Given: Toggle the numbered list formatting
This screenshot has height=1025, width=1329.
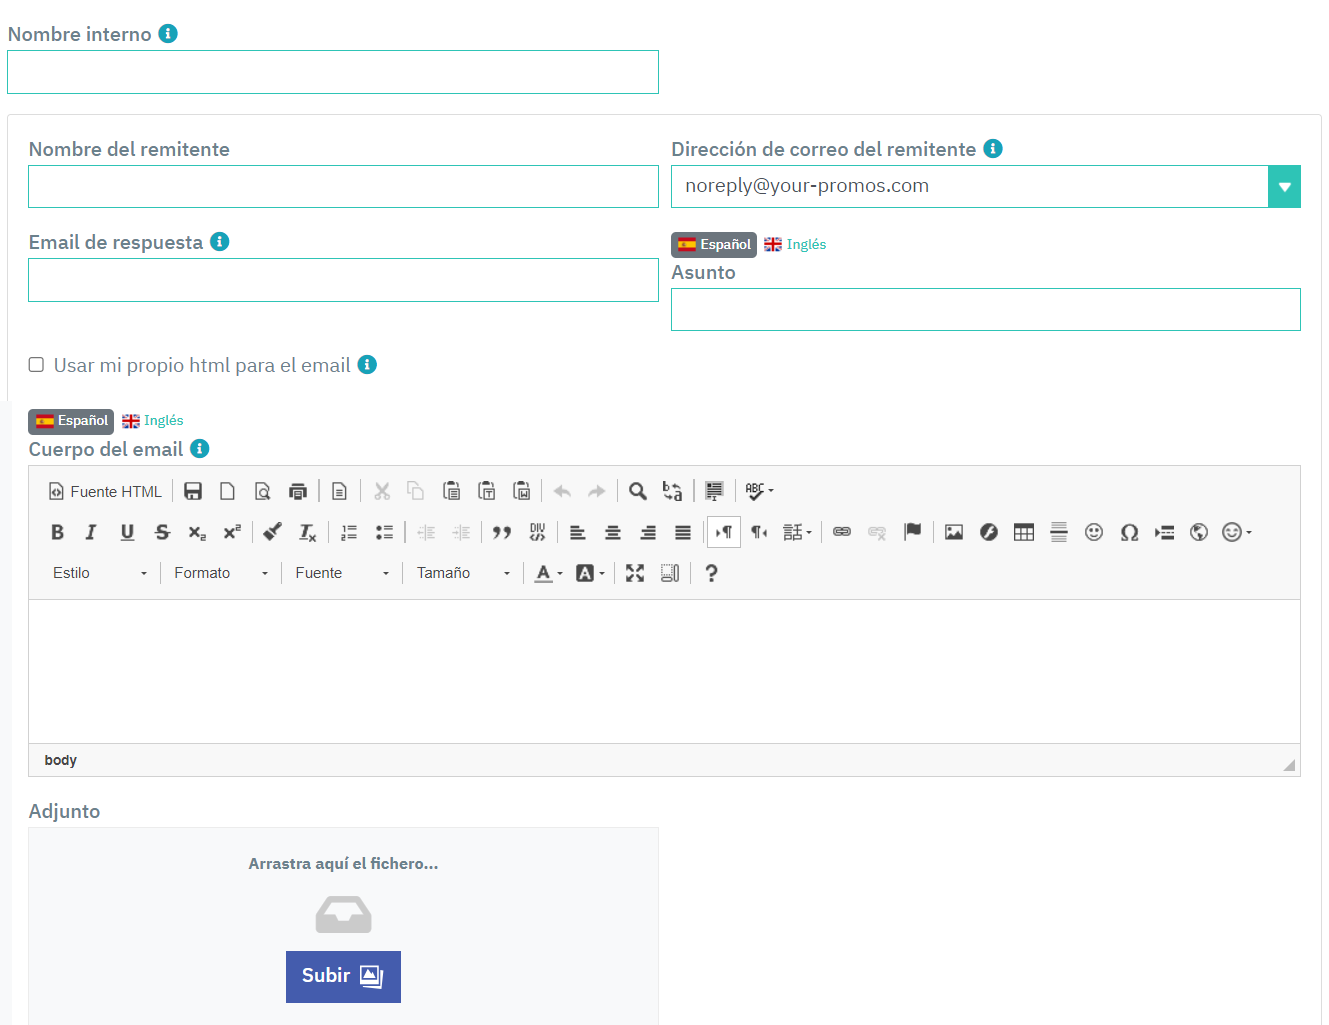Looking at the screenshot, I should pyautogui.click(x=348, y=531).
